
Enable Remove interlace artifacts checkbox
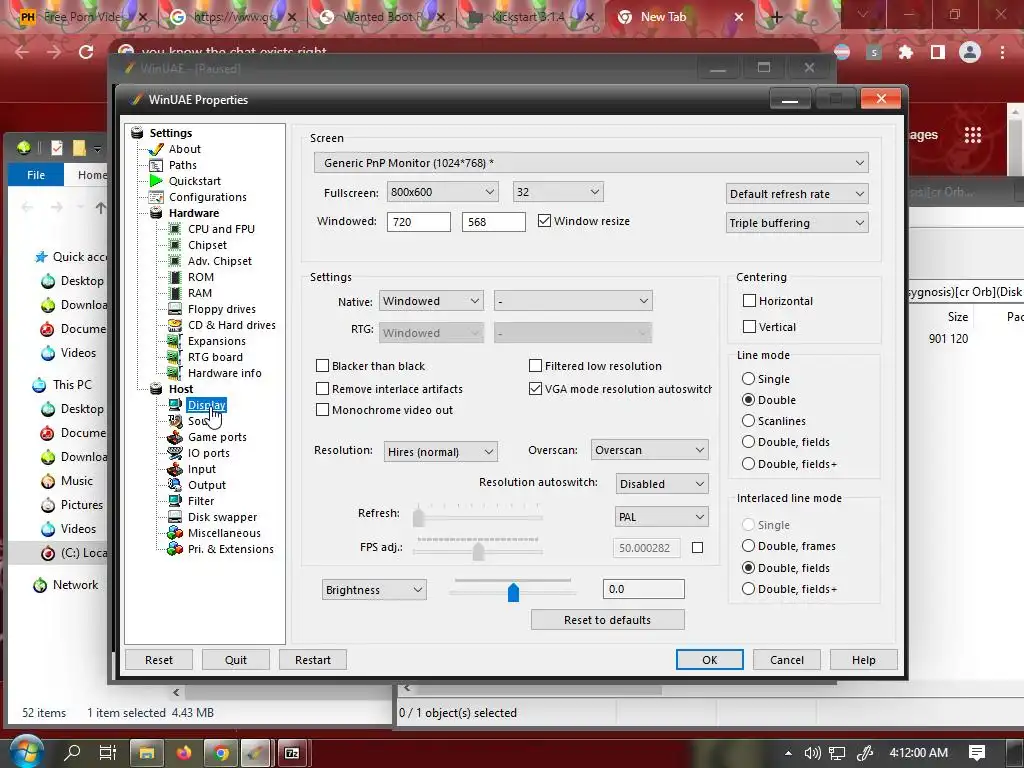pos(322,389)
